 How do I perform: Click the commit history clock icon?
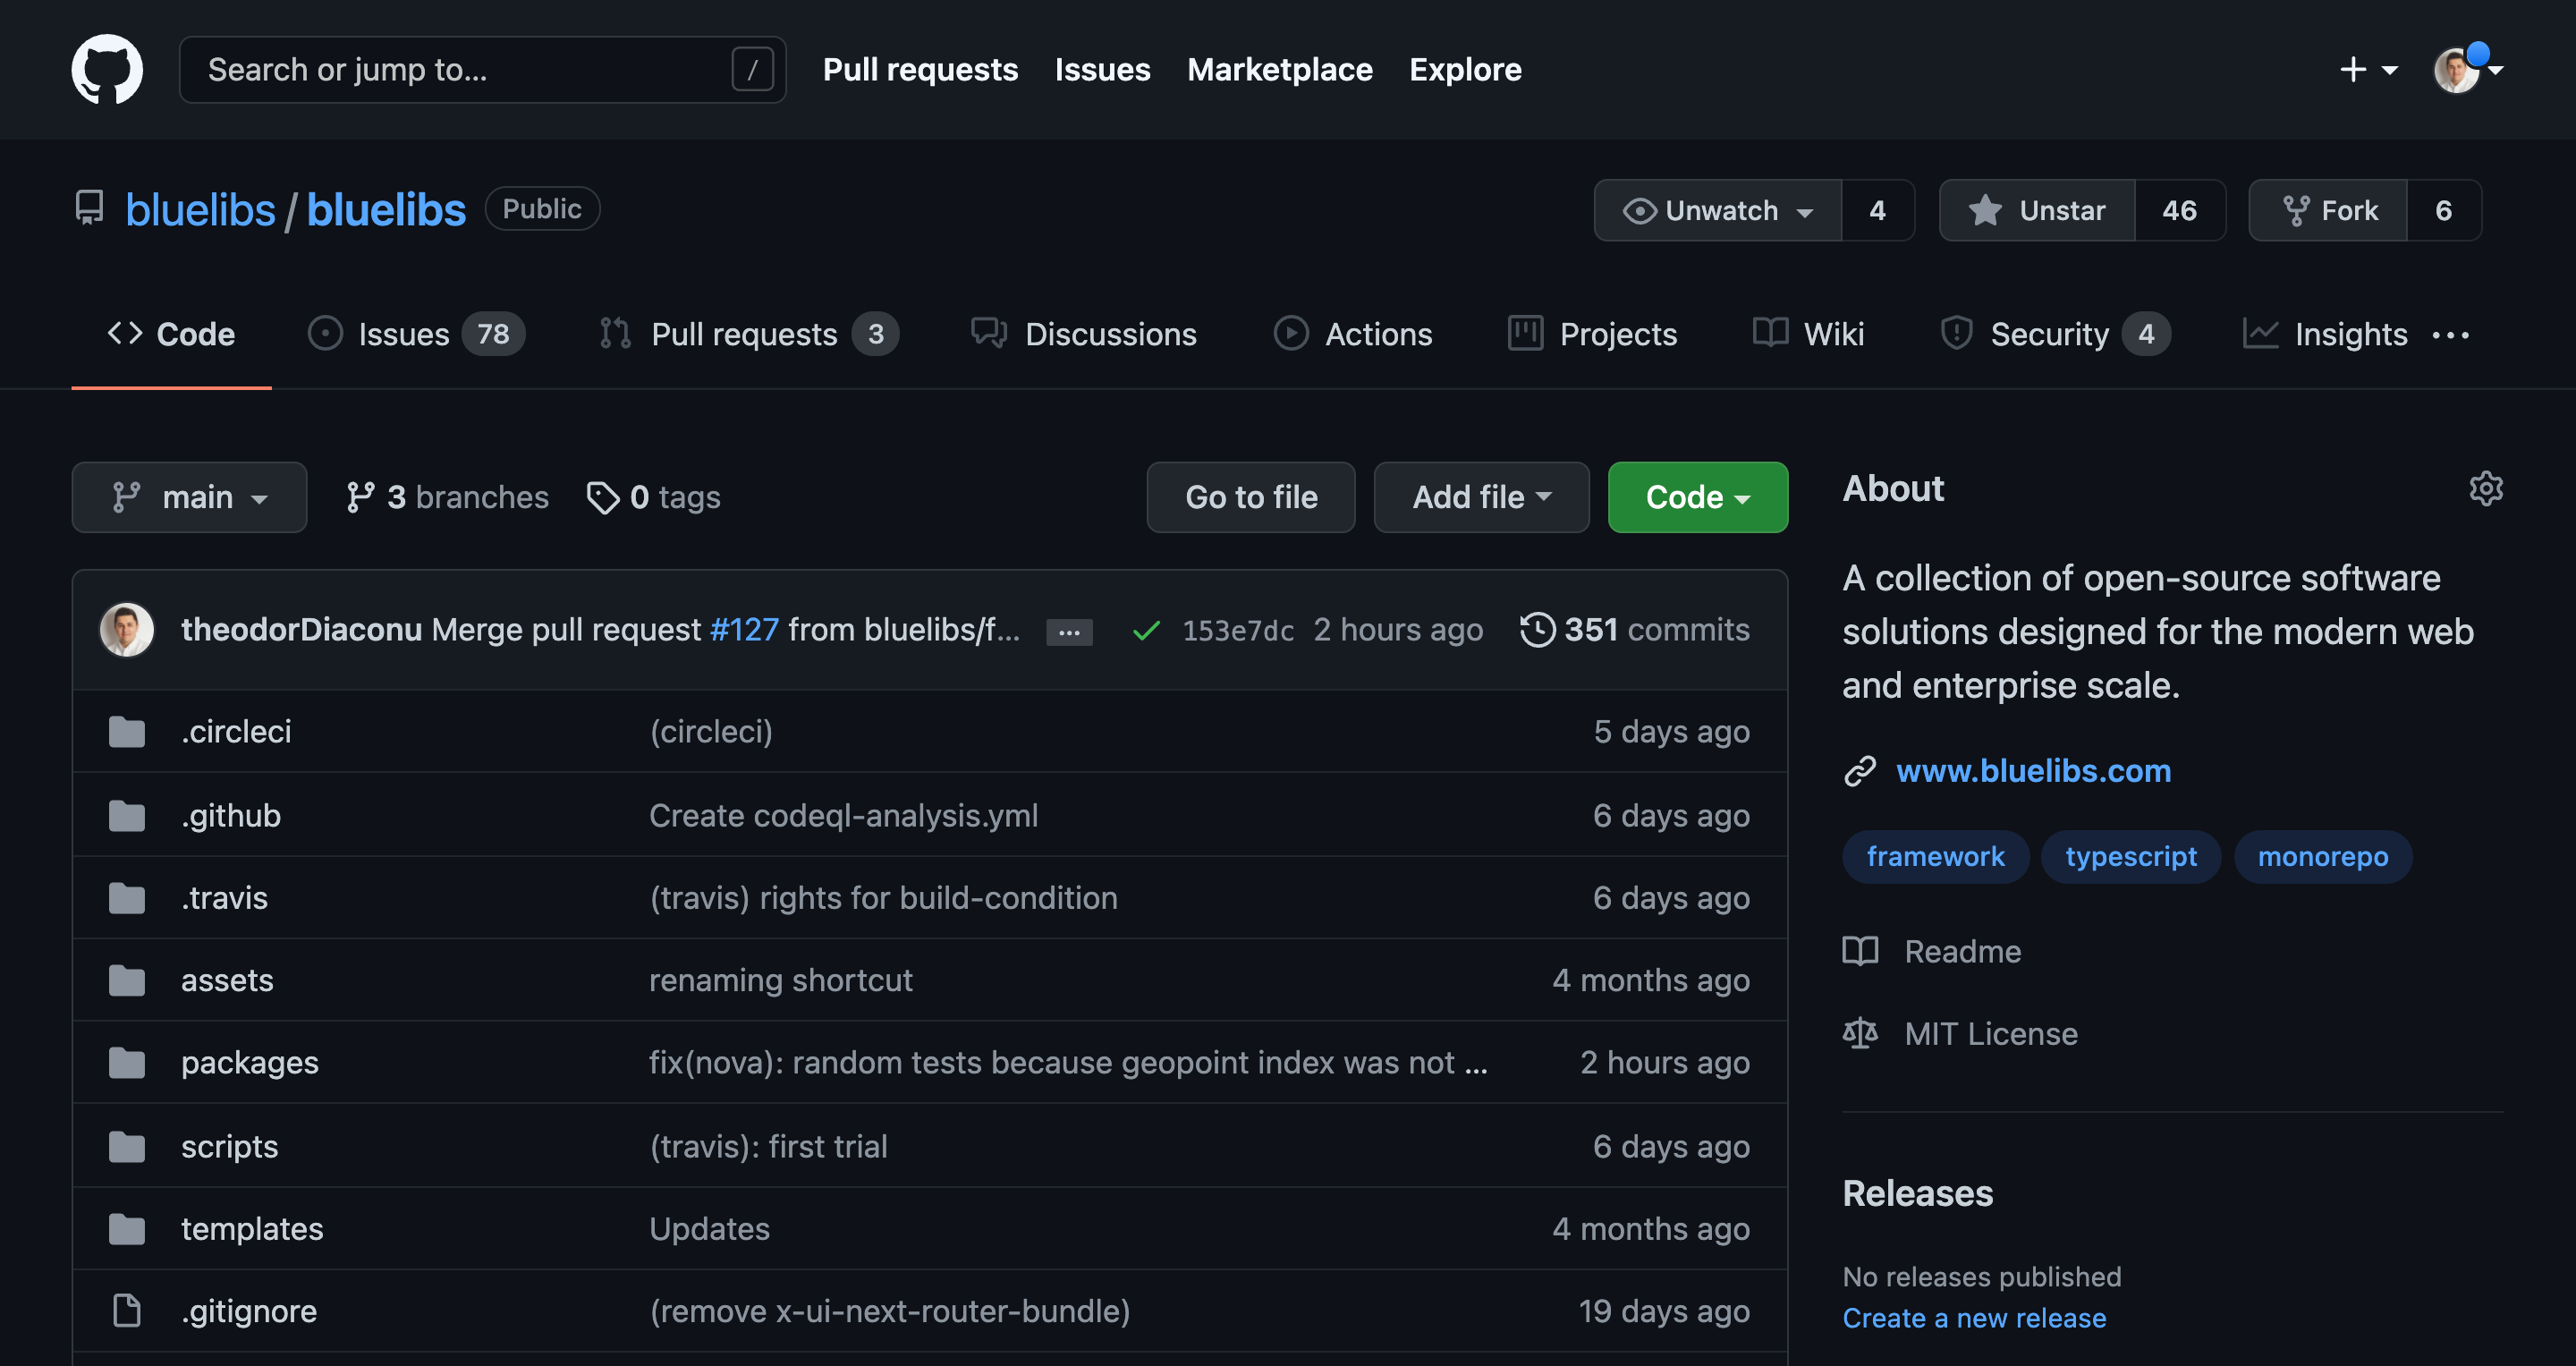(x=1537, y=630)
